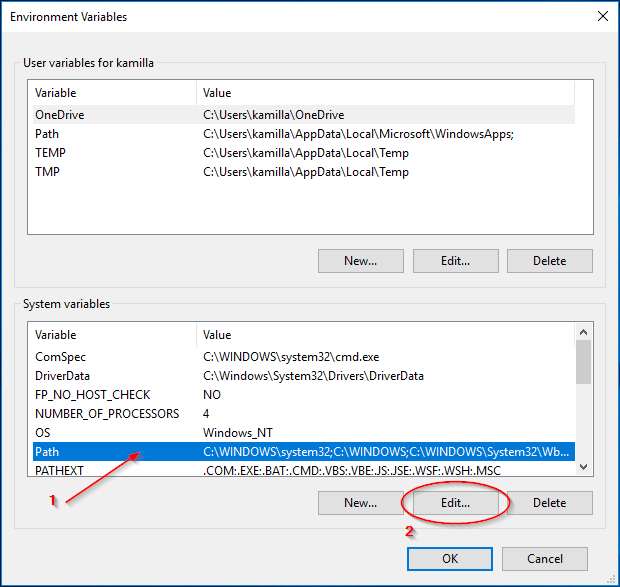Close the Environment Variables dialog
620x587 pixels.
point(601,16)
